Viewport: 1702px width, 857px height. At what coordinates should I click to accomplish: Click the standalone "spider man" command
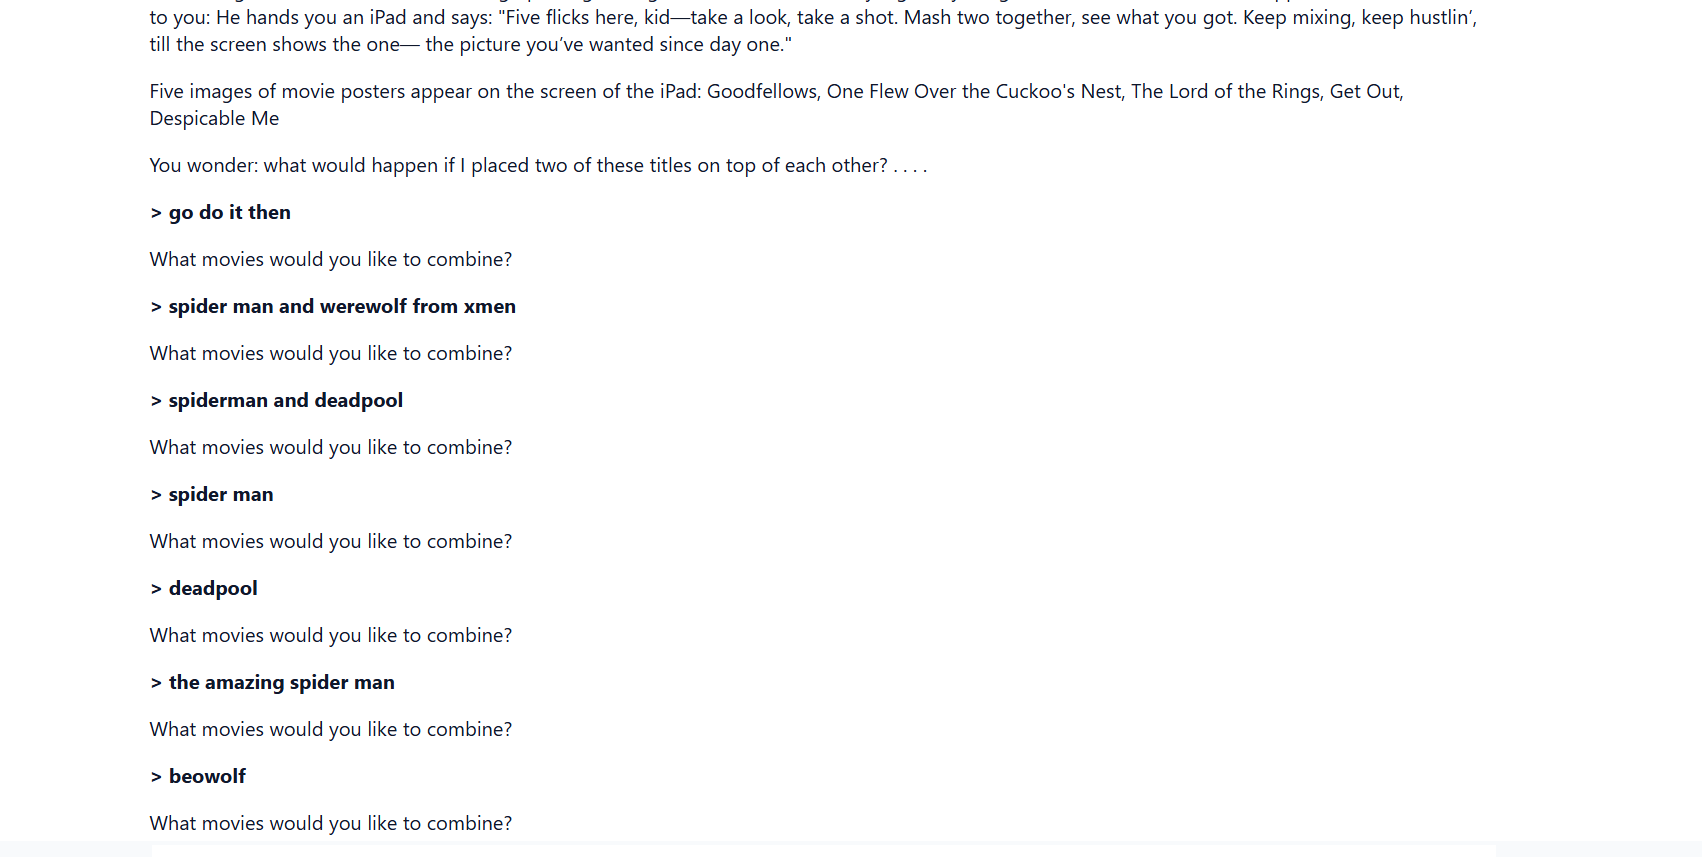220,495
